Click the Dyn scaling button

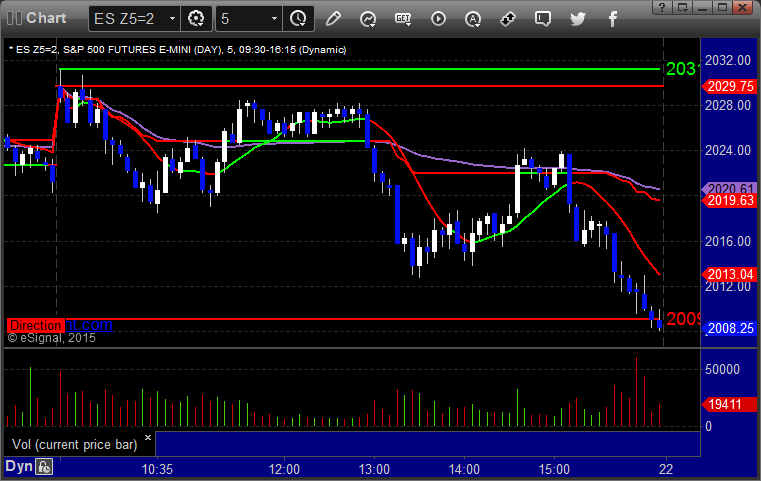19,466
